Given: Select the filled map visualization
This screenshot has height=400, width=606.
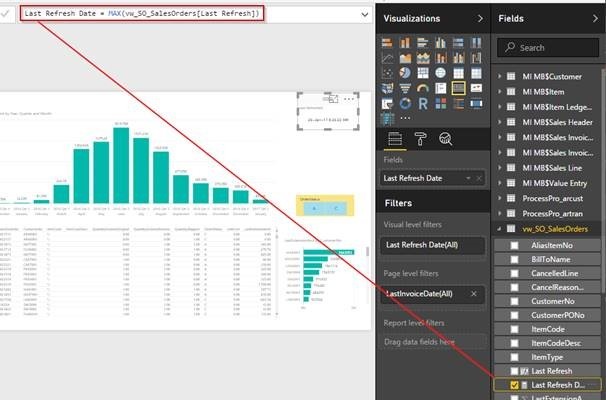Looking at the screenshot, I should coord(387,89).
